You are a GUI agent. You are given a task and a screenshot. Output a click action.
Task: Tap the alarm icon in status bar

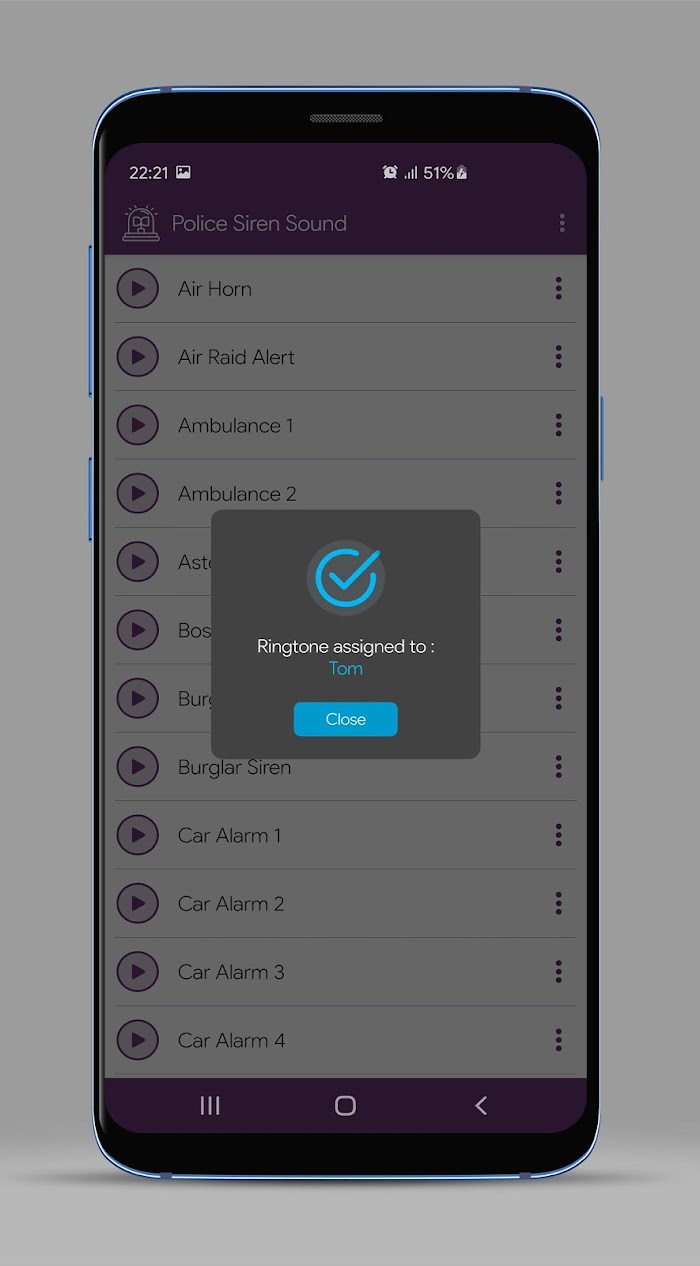(390, 172)
